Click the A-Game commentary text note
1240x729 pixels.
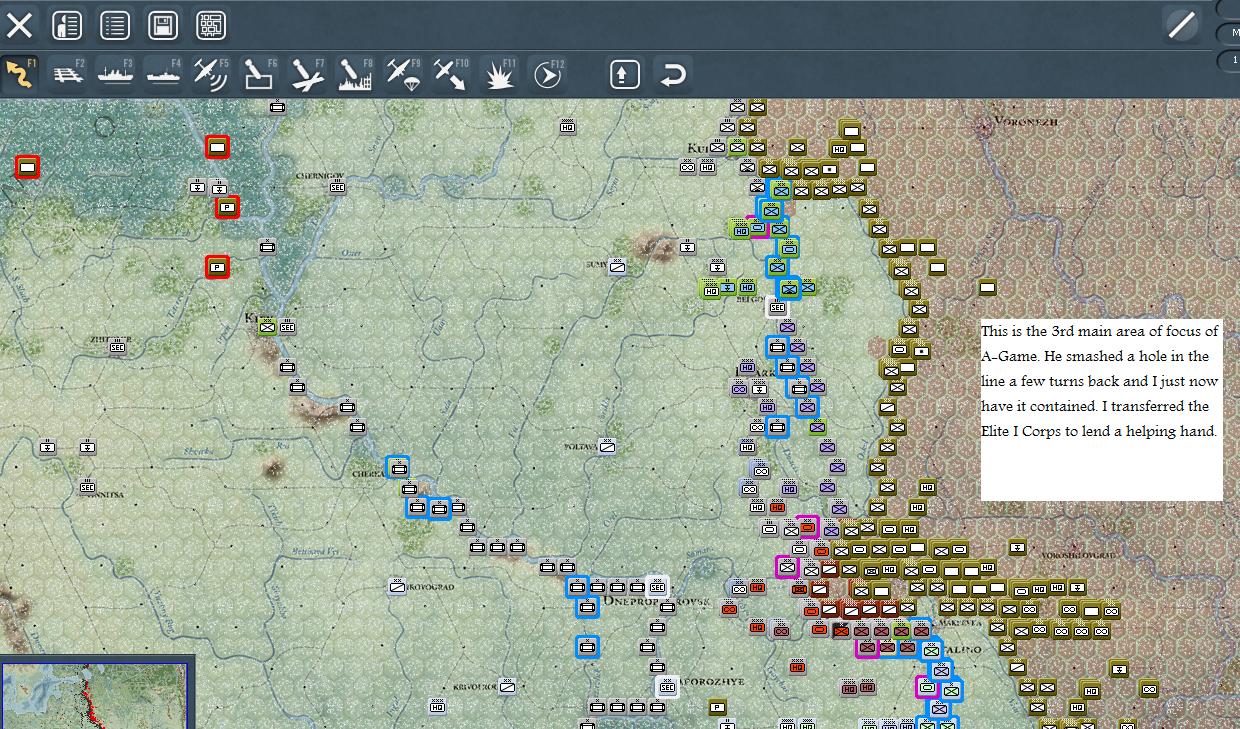pos(1101,410)
